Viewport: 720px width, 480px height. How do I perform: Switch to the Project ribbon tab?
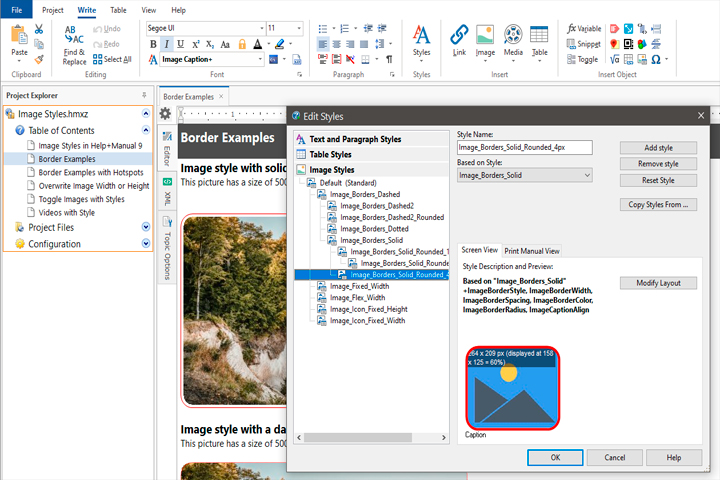pyautogui.click(x=53, y=10)
